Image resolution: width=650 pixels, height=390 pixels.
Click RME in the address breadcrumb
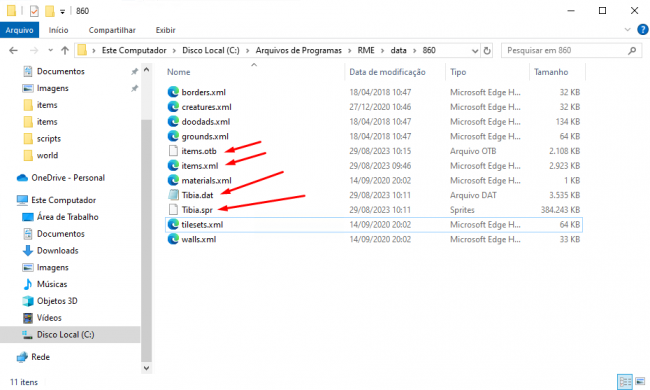[366, 51]
